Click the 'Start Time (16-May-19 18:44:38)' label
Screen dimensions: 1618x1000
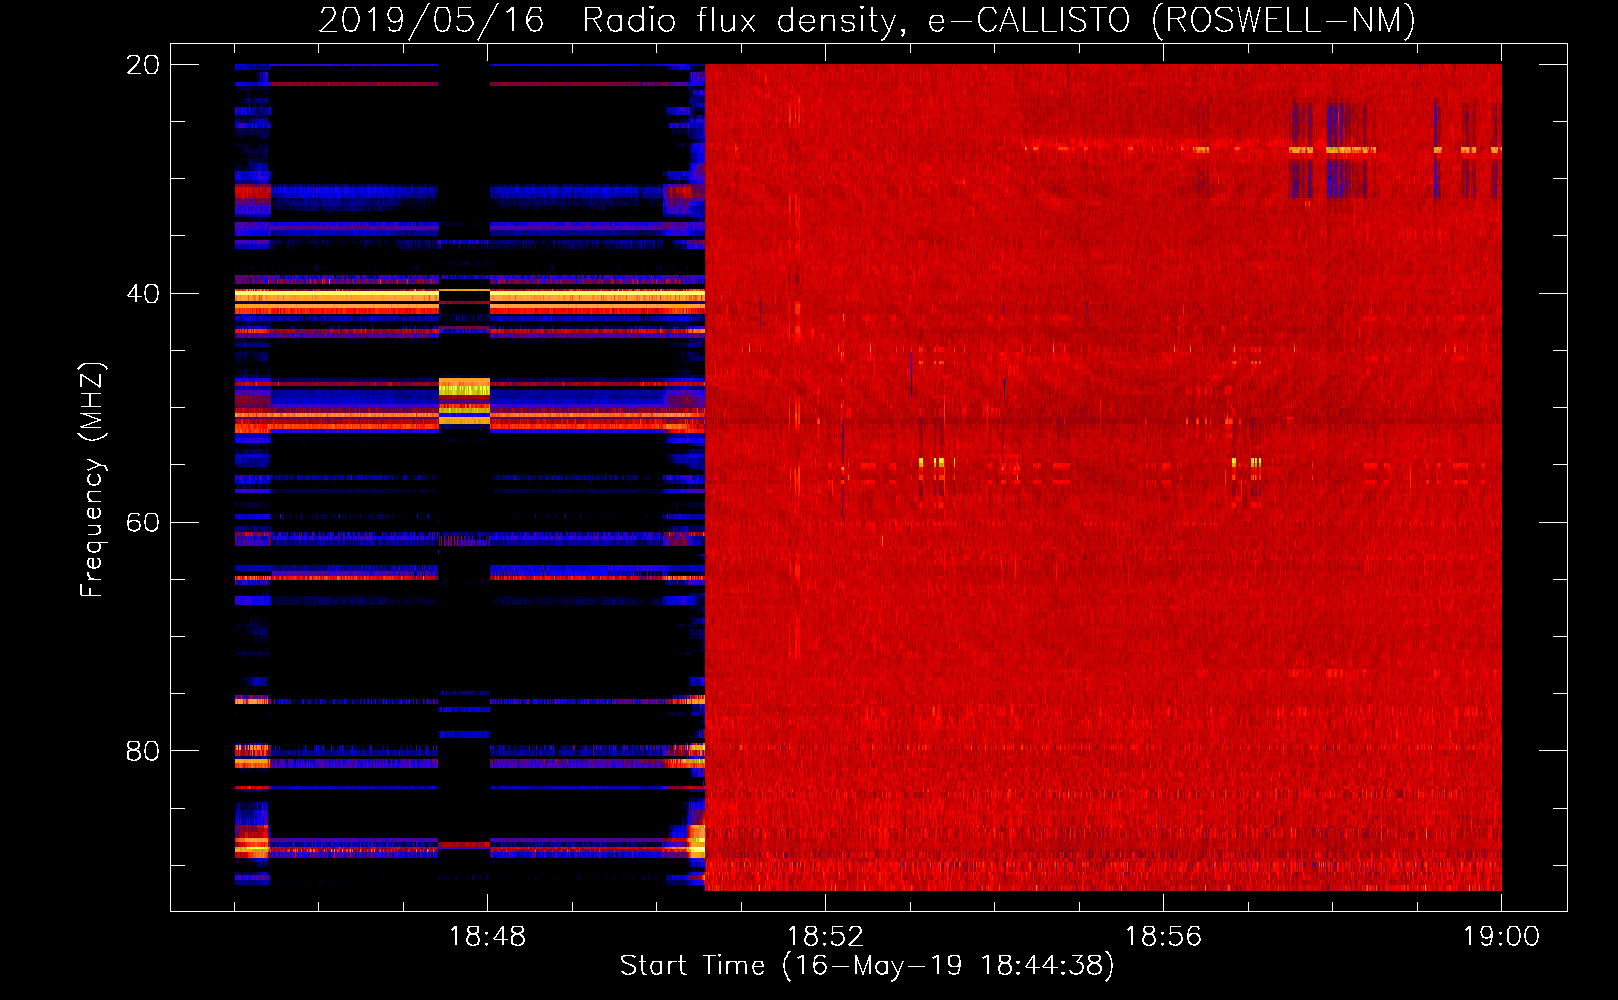click(867, 966)
